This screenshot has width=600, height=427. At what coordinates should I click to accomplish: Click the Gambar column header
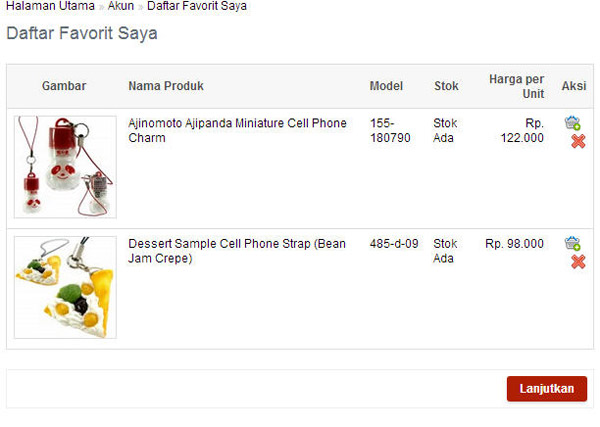64,86
